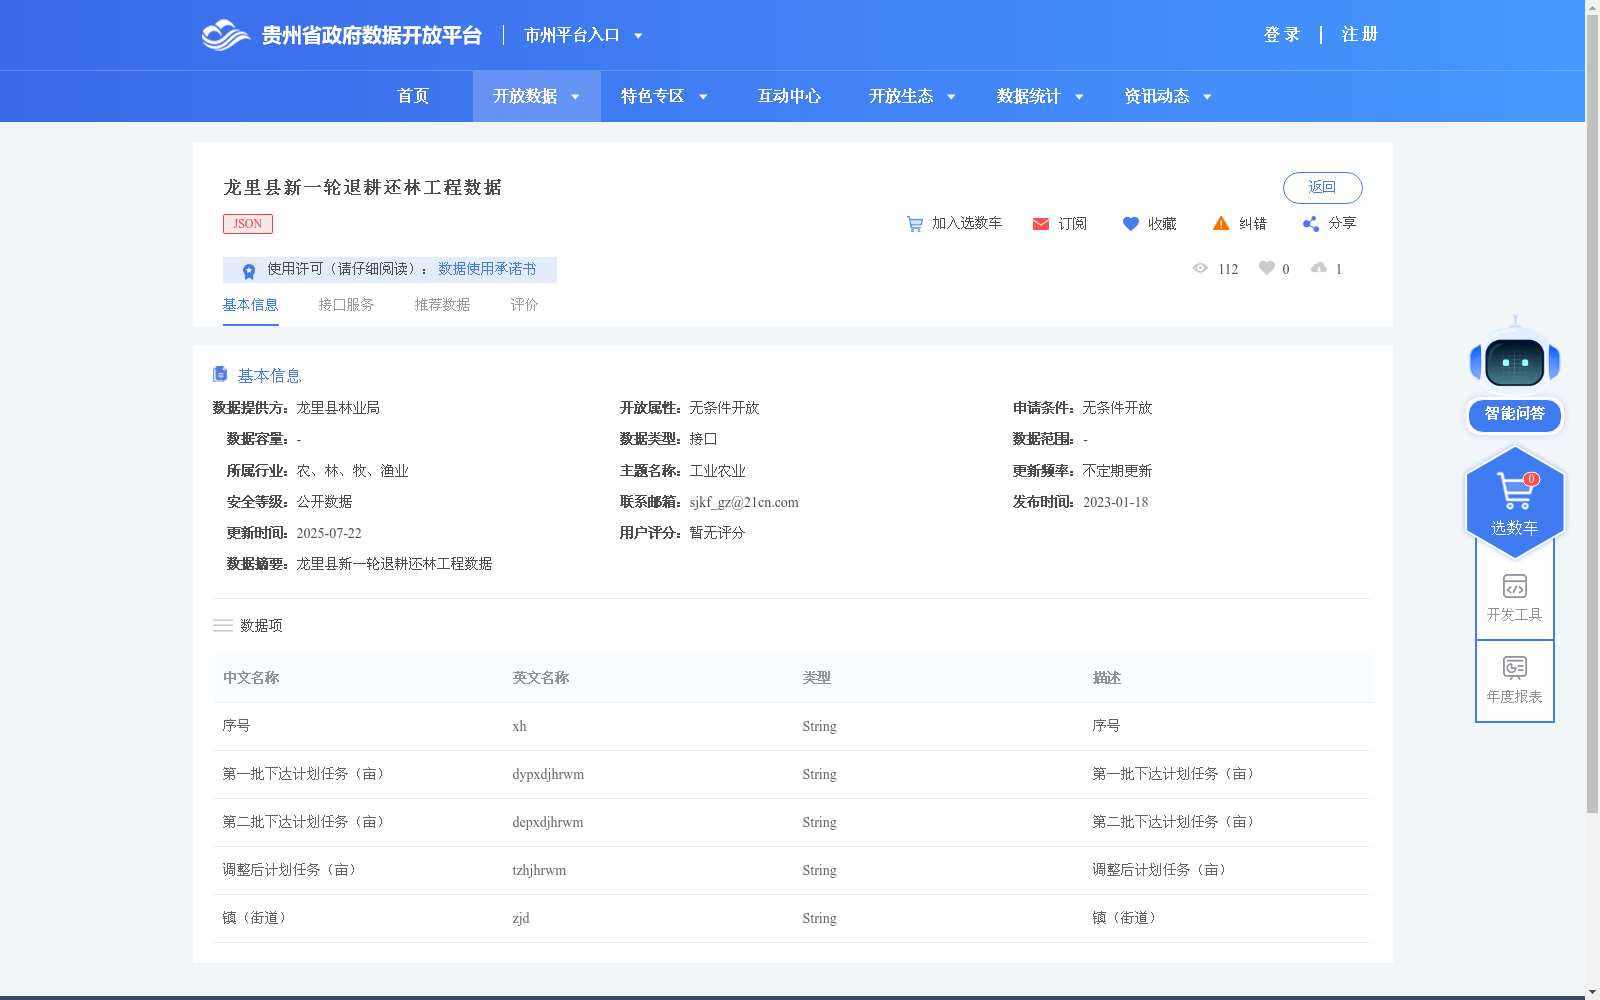Open the 选数车 cart widget
This screenshot has width=1600, height=1000.
click(1515, 503)
